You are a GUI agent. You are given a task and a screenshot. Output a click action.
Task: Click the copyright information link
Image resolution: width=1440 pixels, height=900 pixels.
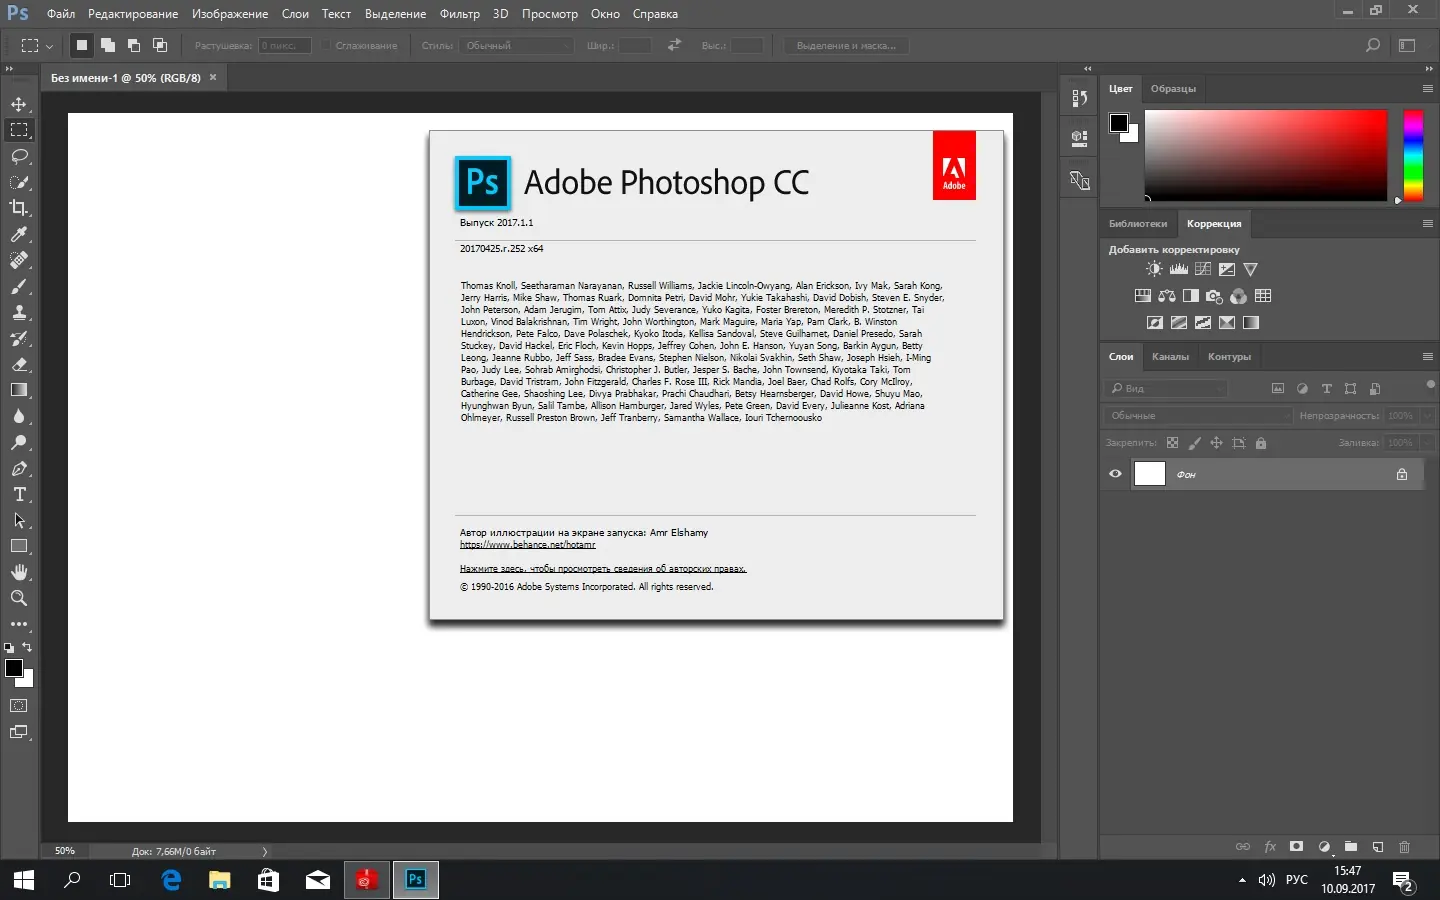(603, 569)
